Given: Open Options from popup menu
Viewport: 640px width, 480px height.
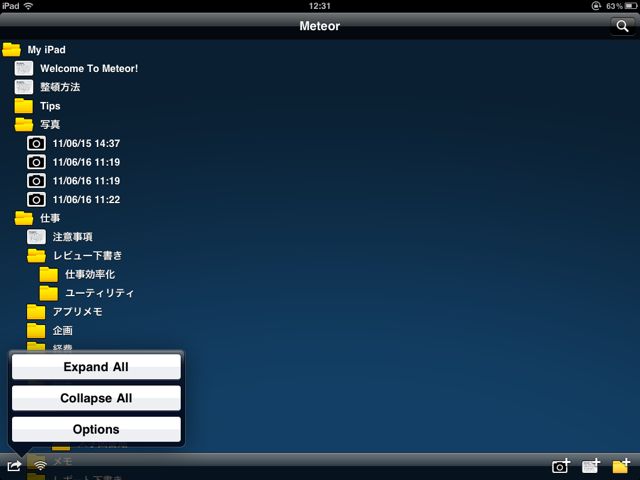Looking at the screenshot, I should click(x=96, y=429).
